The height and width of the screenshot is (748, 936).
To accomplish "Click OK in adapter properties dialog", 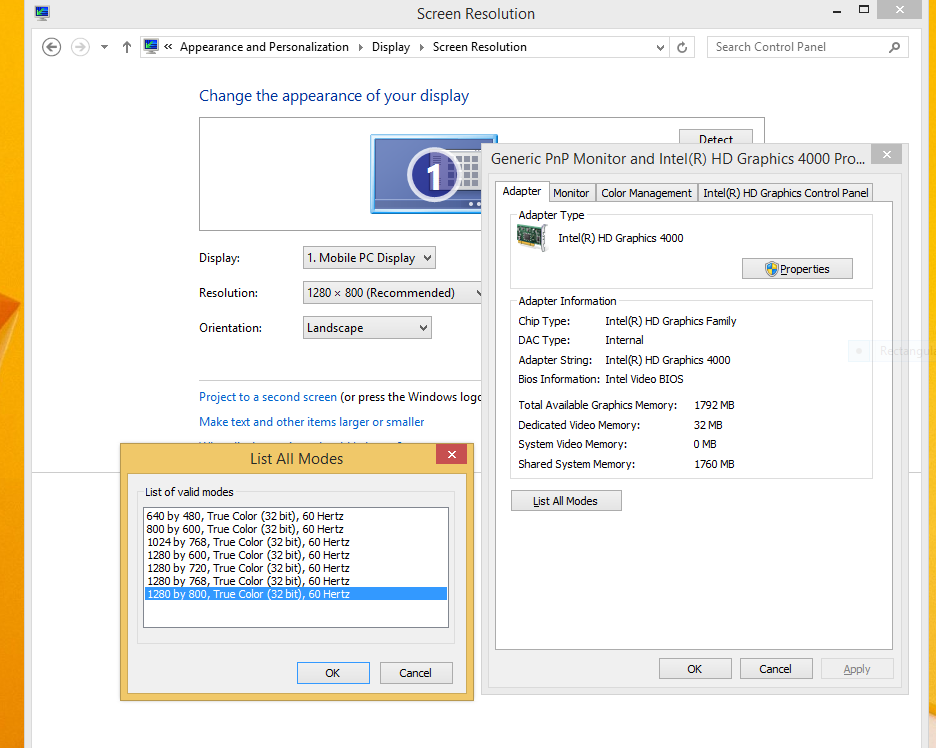I will [695, 669].
